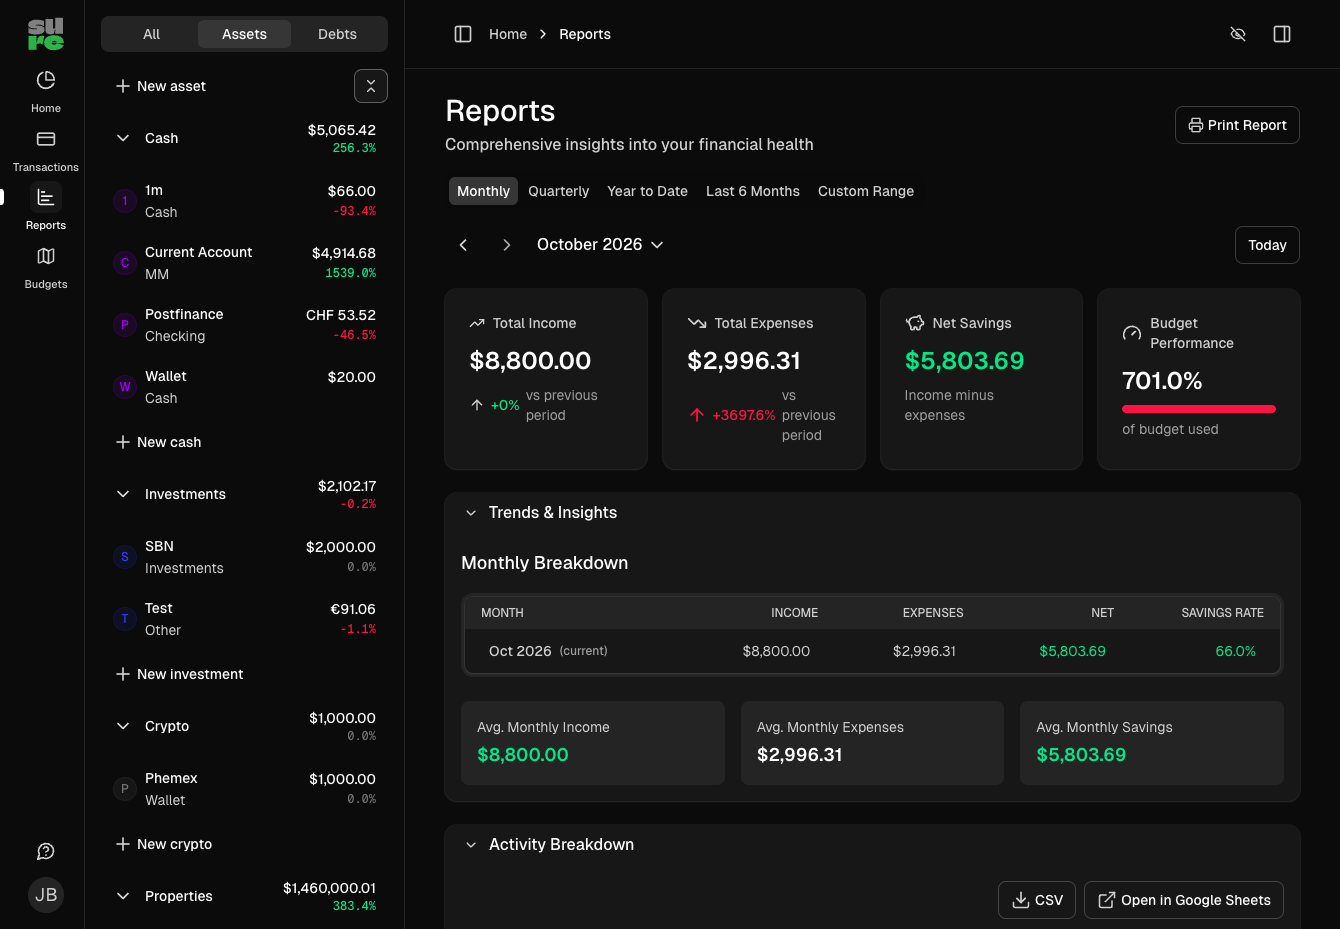Select the Last 6 Months tab
Viewport: 1340px width, 929px height.
753,191
